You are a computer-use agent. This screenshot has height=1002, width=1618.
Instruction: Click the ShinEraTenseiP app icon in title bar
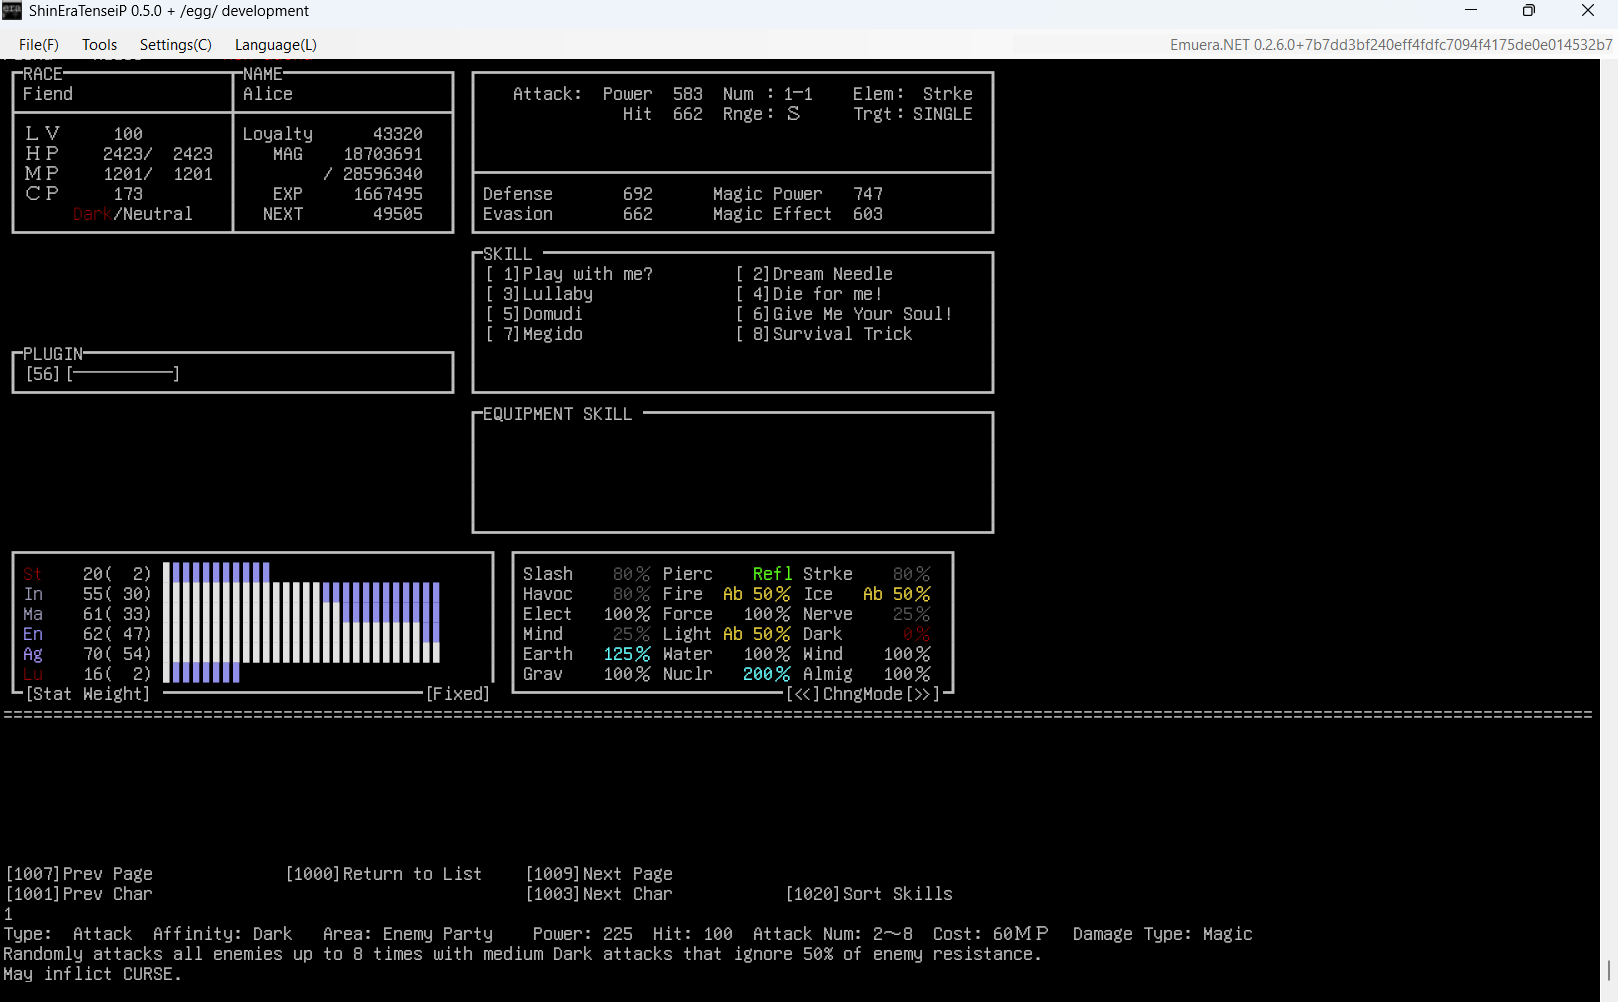click(x=12, y=11)
